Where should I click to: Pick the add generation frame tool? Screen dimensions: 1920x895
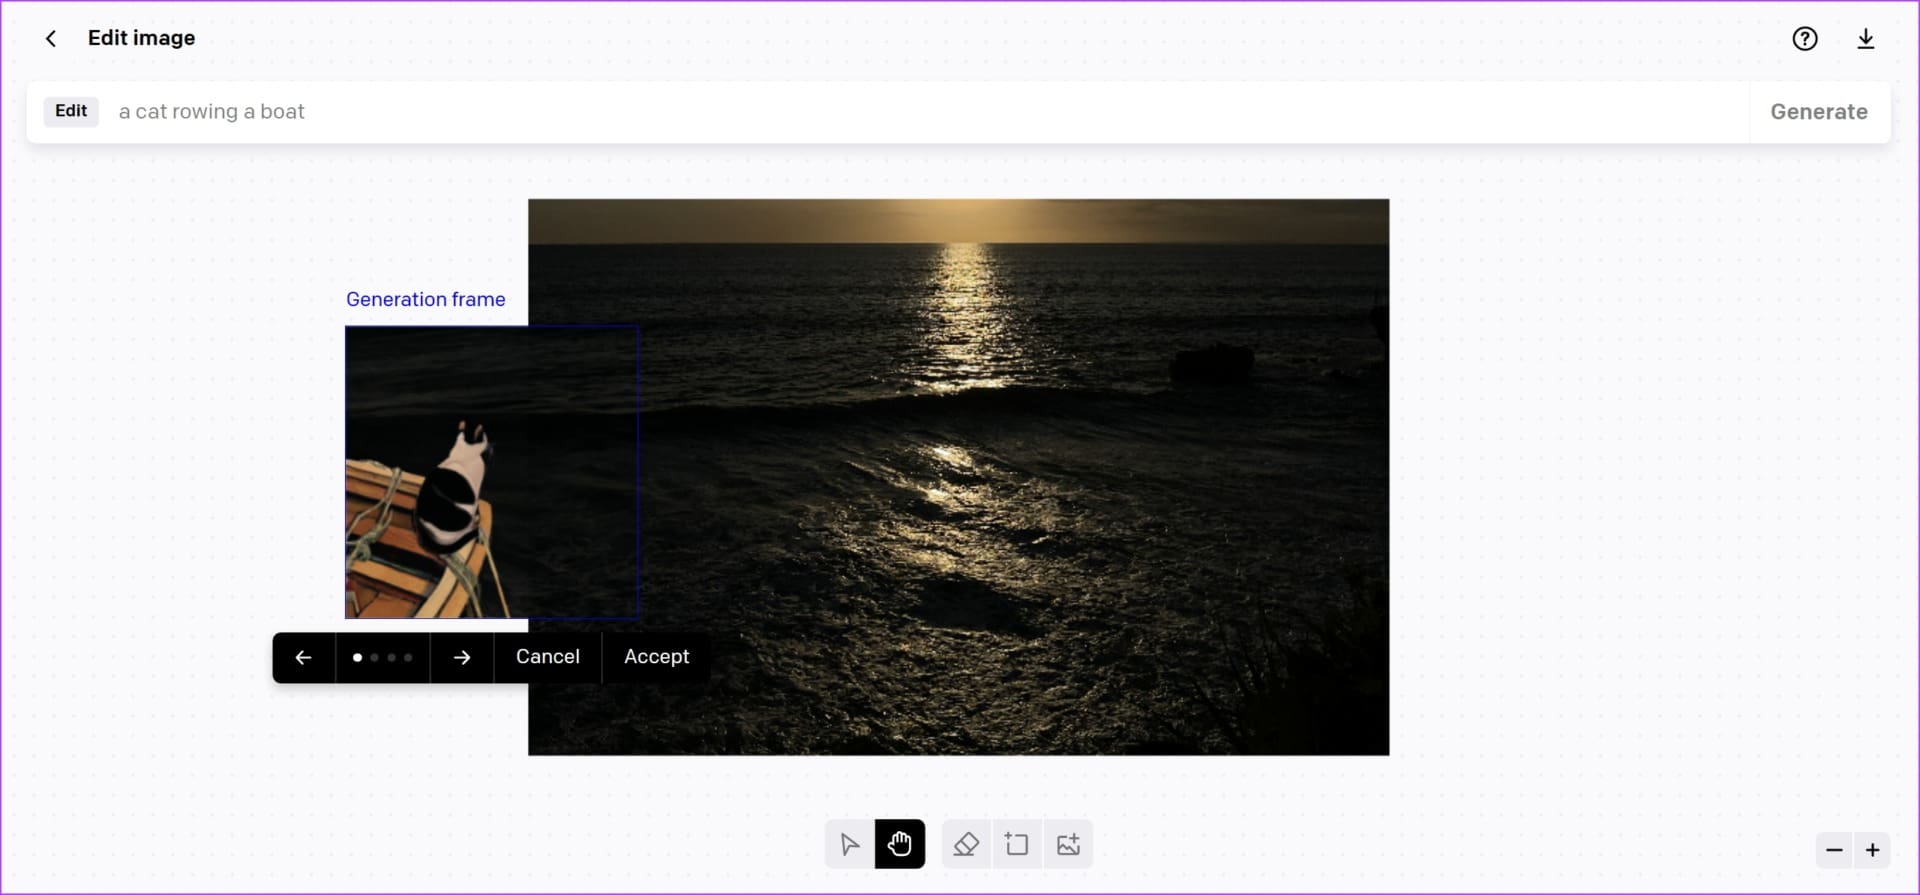1017,845
